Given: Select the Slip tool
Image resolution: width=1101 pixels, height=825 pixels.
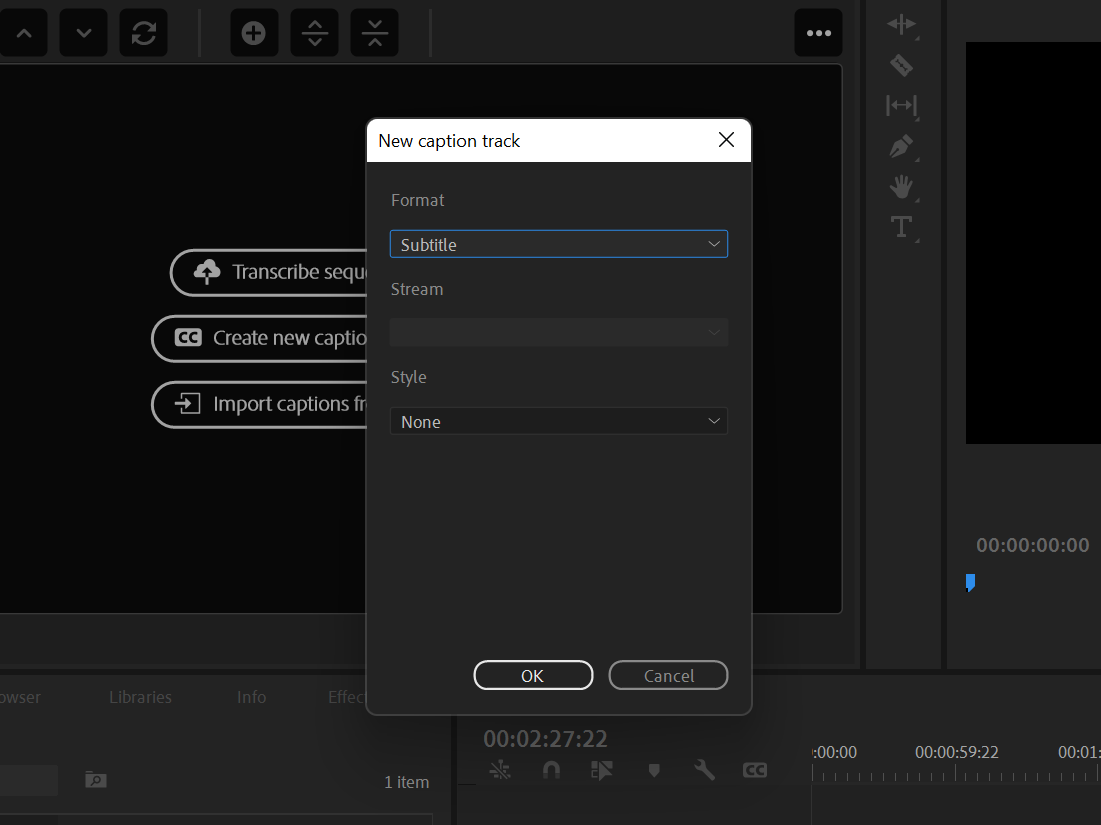Looking at the screenshot, I should point(901,105).
